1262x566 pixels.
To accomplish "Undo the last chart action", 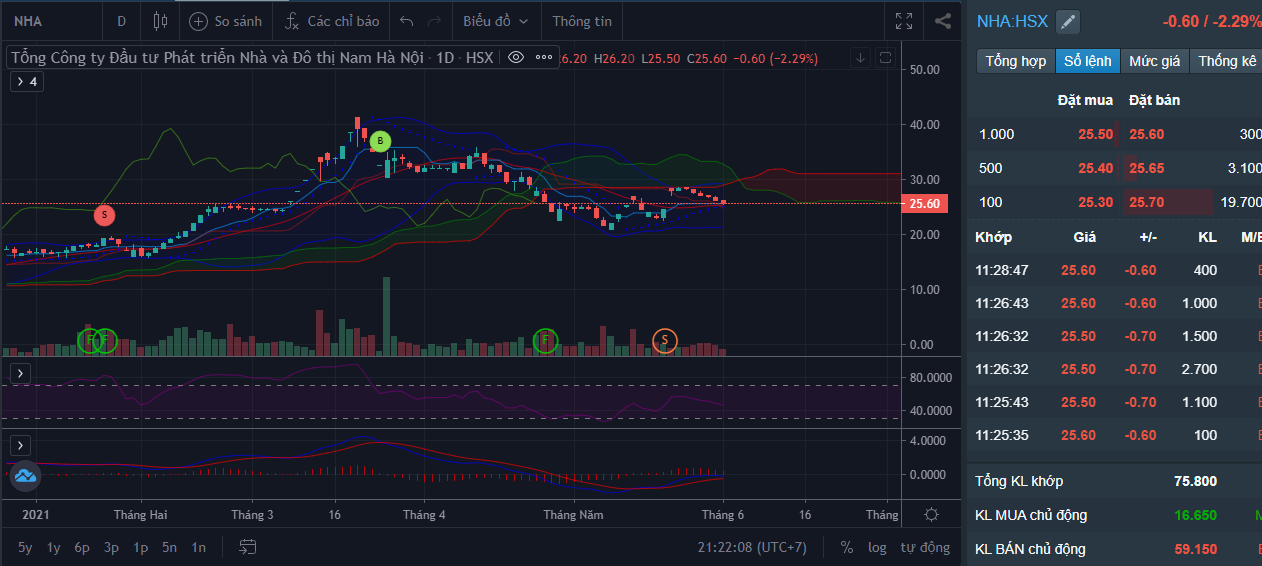I will tap(406, 21).
